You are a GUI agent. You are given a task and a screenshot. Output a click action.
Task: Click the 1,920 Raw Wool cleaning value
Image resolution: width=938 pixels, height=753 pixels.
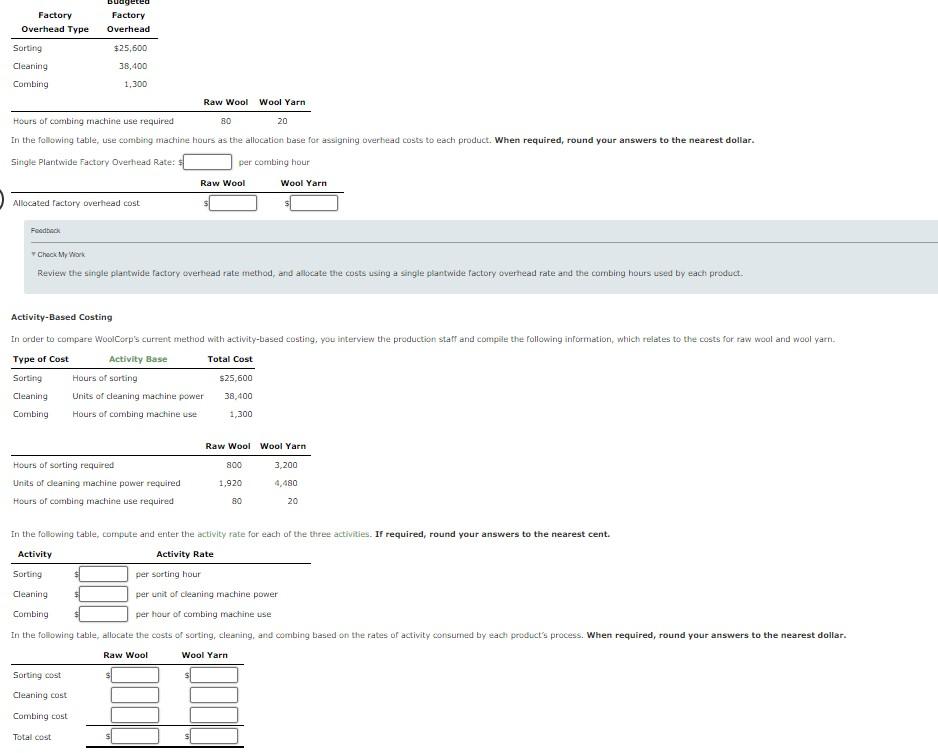[230, 483]
